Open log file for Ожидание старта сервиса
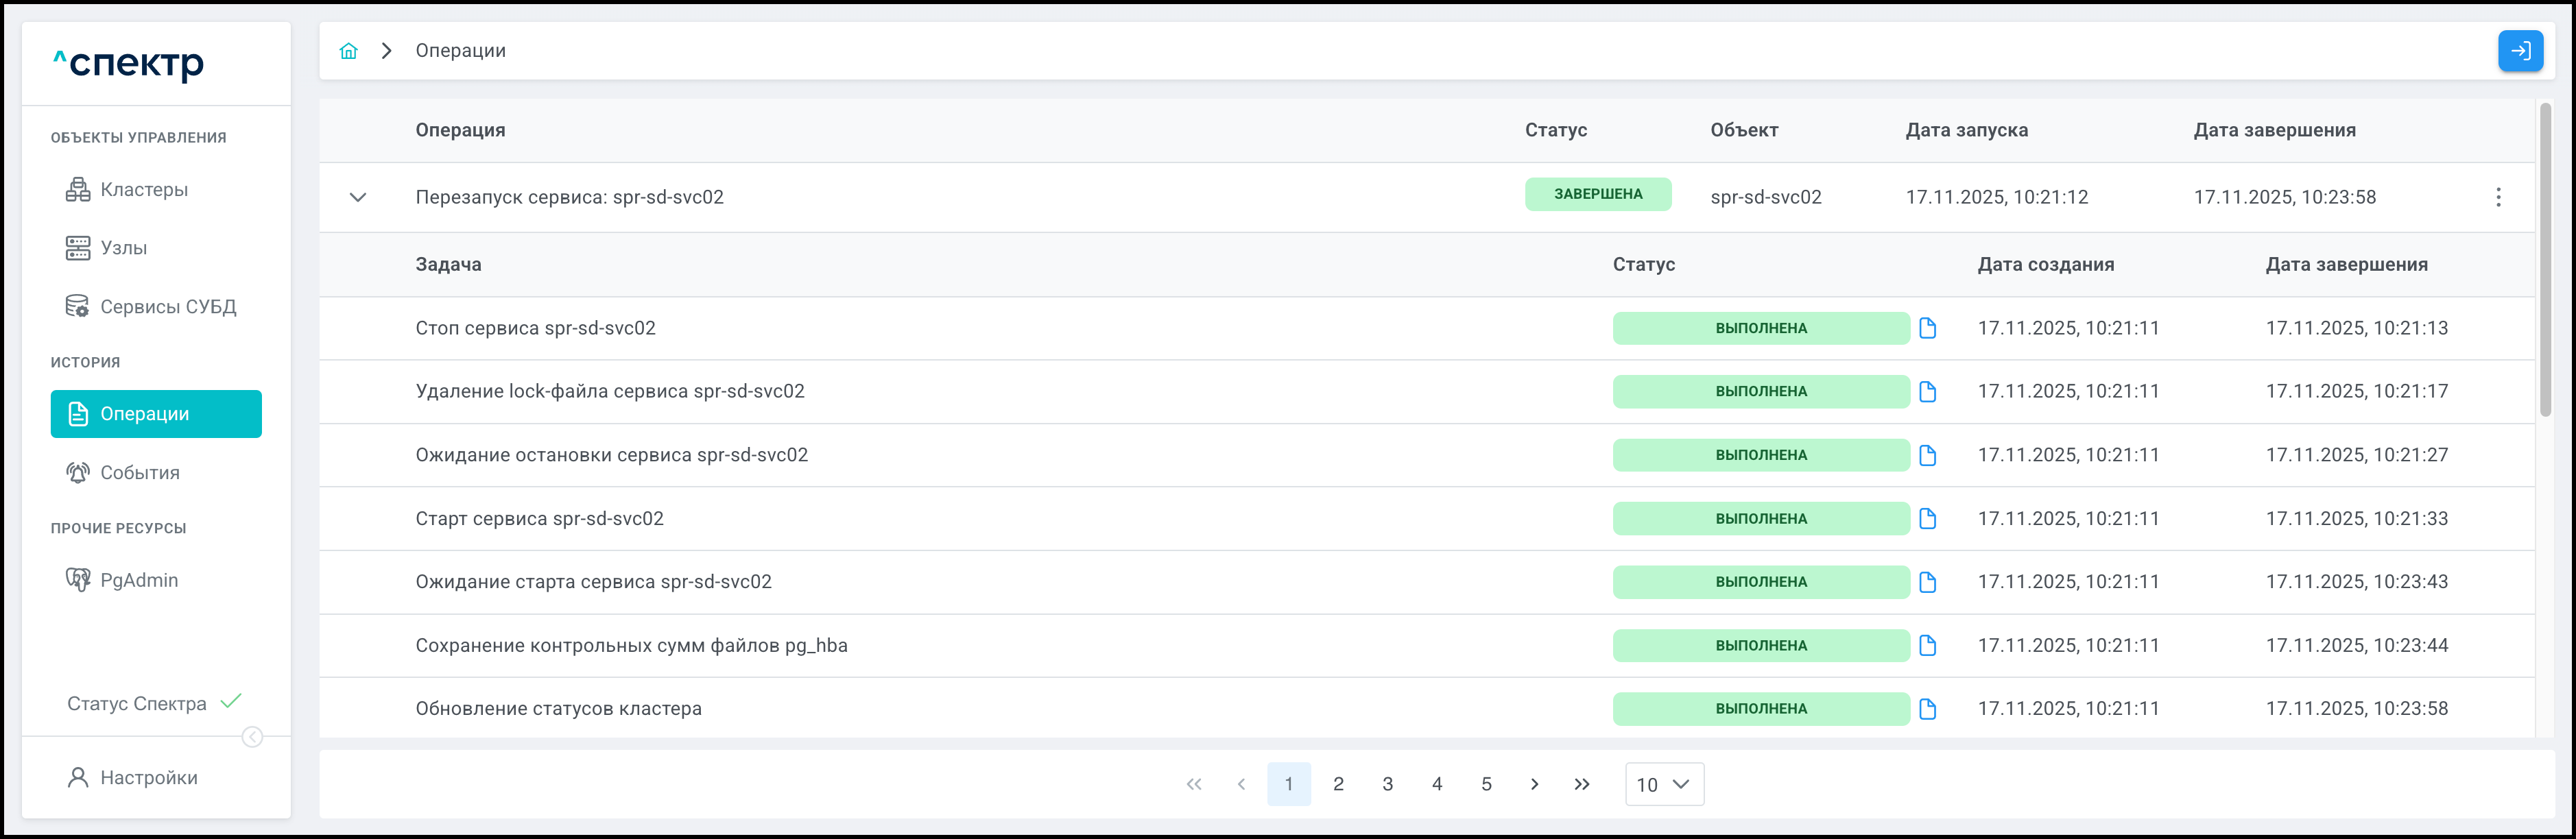 click(1928, 582)
